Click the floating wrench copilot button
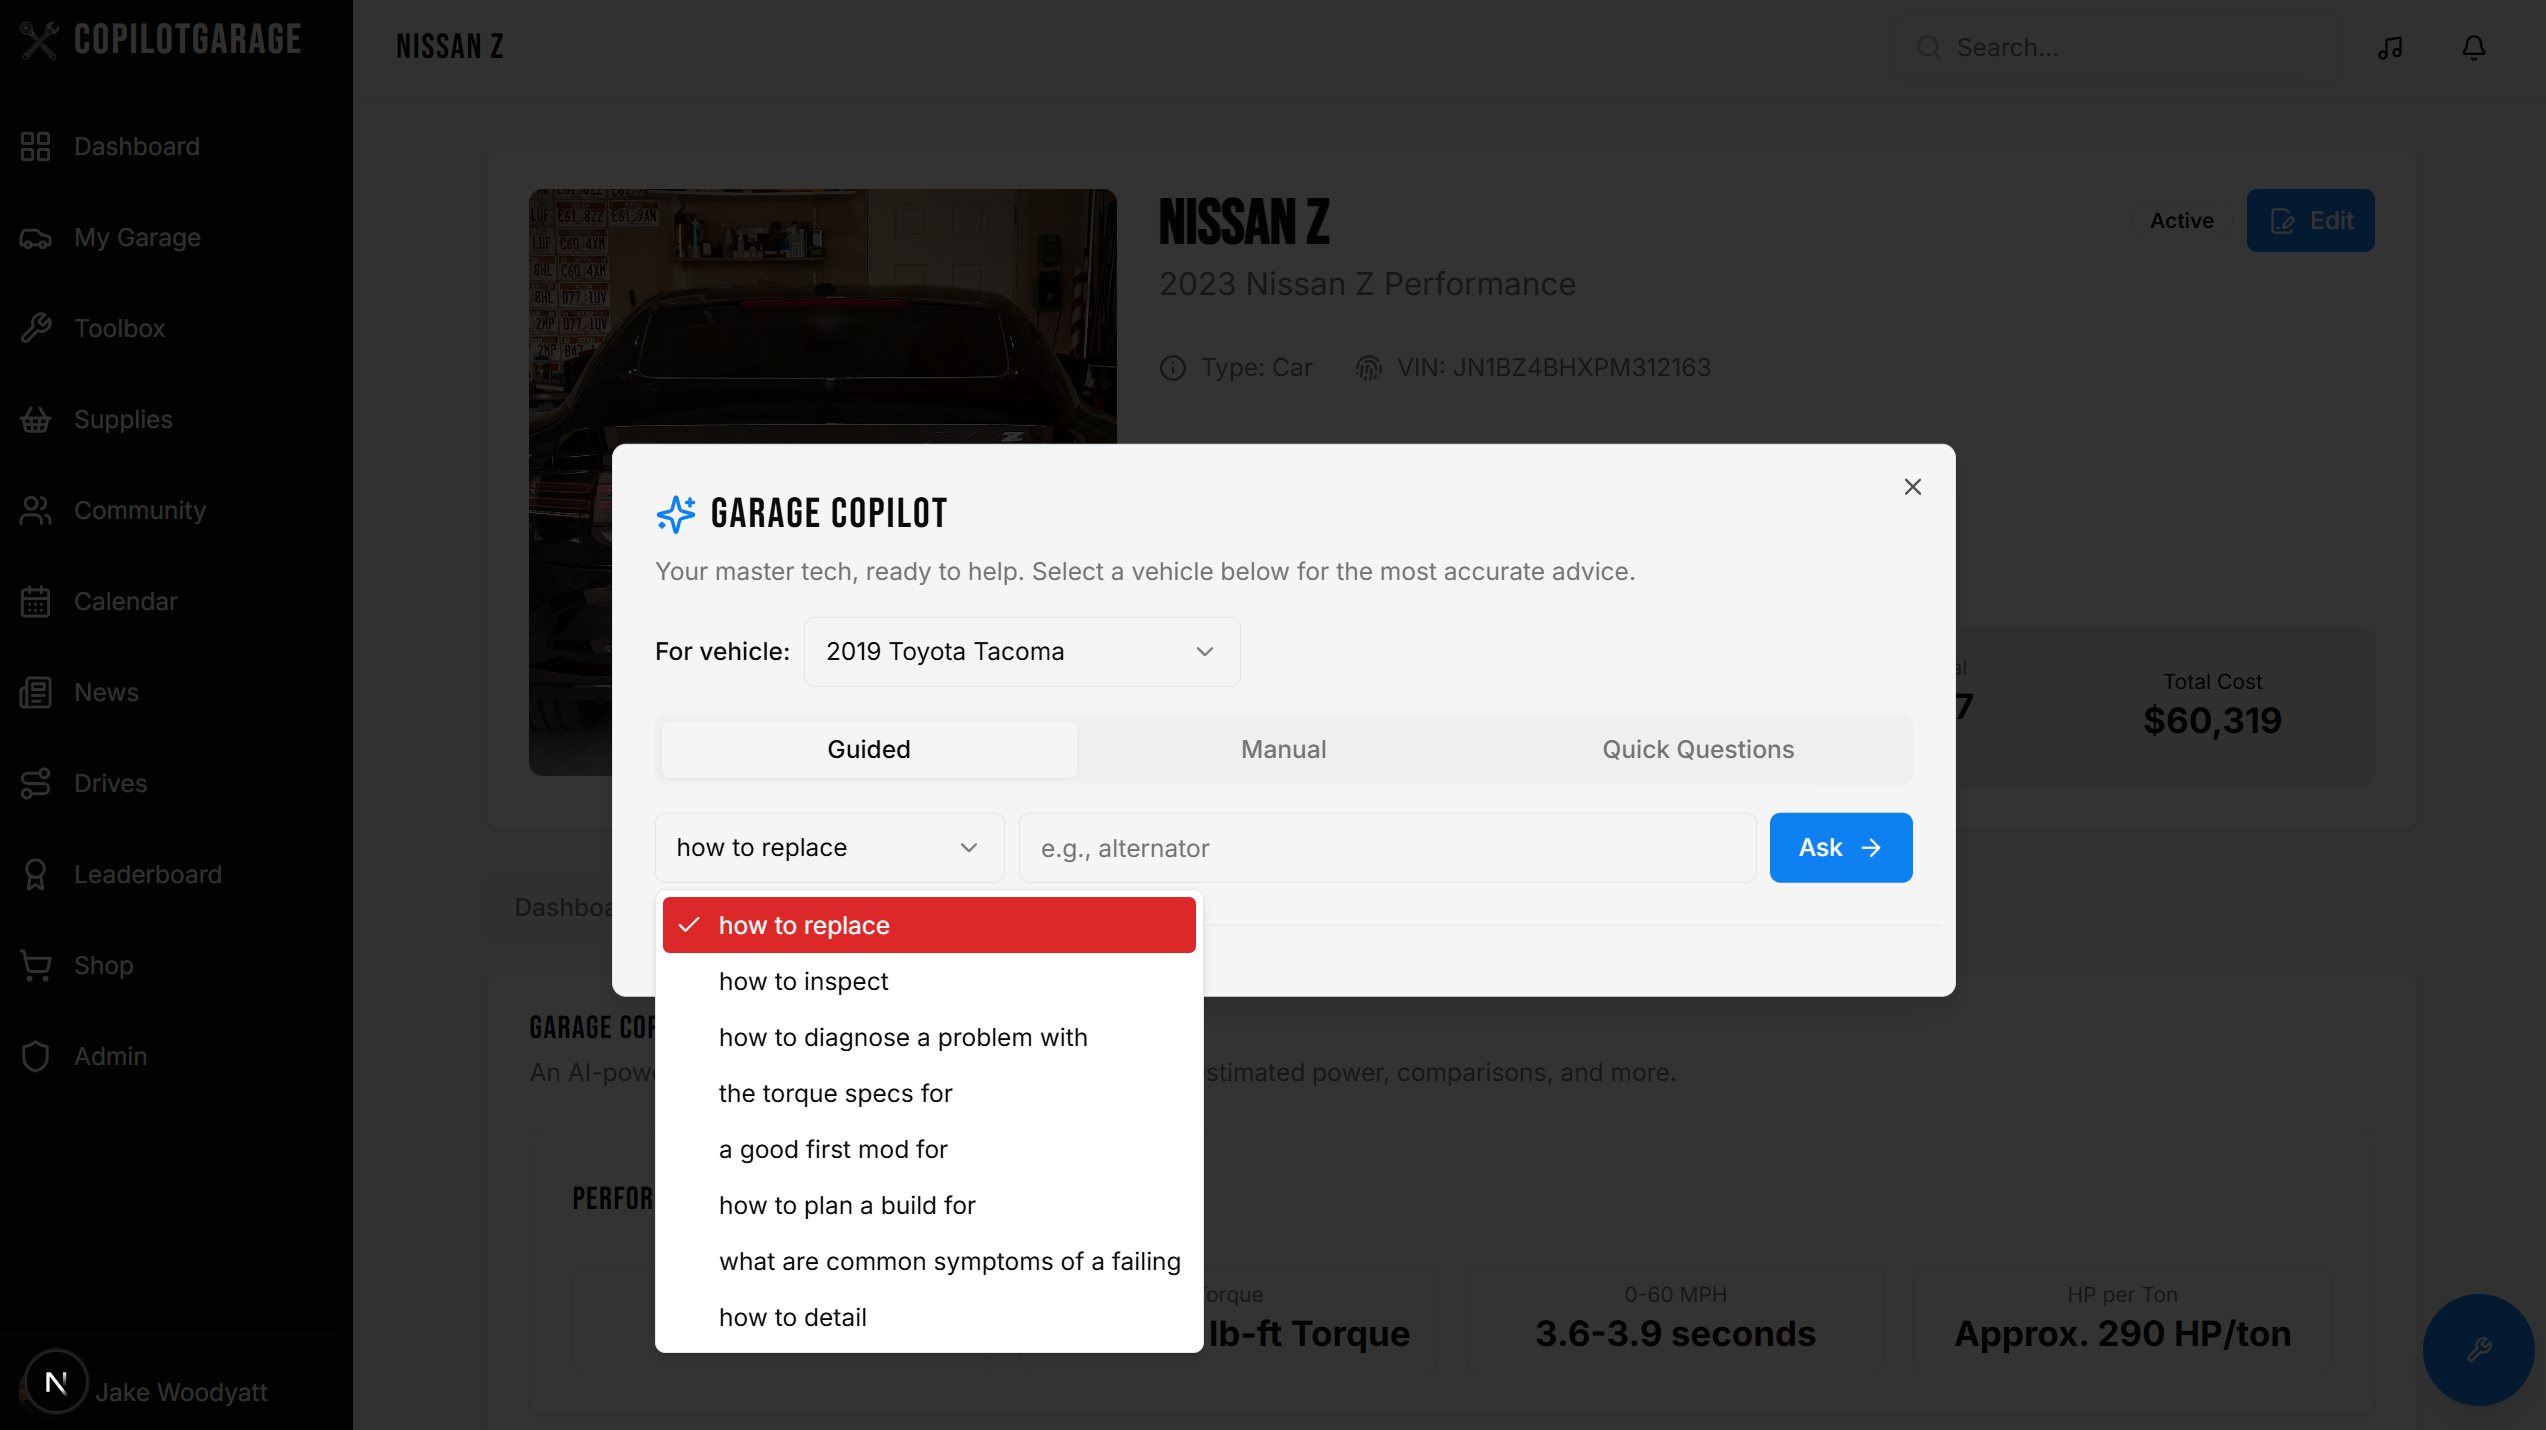Screen dimensions: 2546x1430 tap(2478, 1349)
